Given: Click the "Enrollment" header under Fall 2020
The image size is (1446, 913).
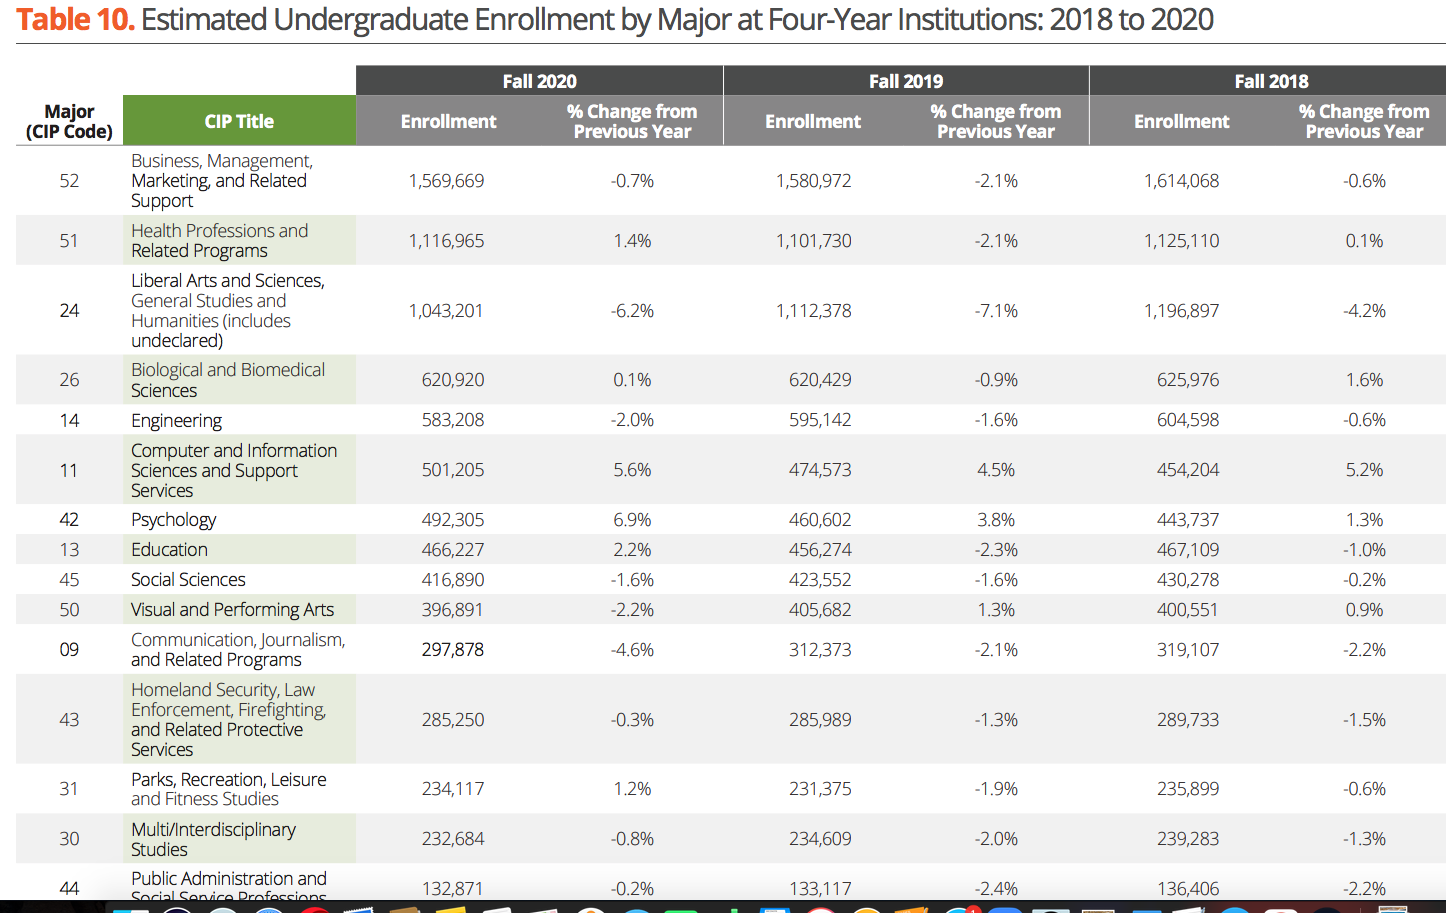Looking at the screenshot, I should point(448,121).
